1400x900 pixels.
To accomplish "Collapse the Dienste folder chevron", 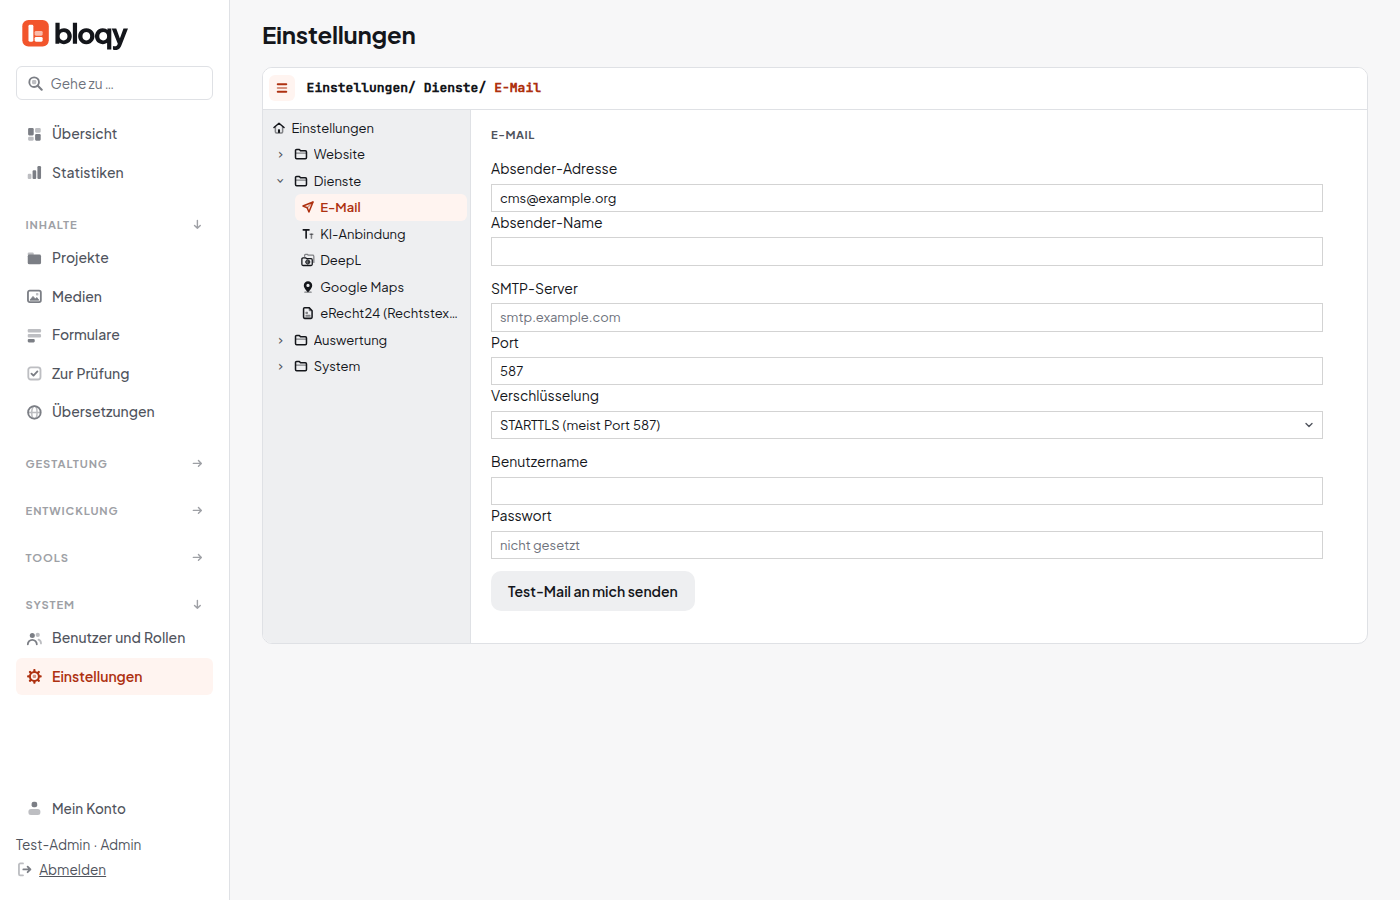I will pyautogui.click(x=281, y=181).
